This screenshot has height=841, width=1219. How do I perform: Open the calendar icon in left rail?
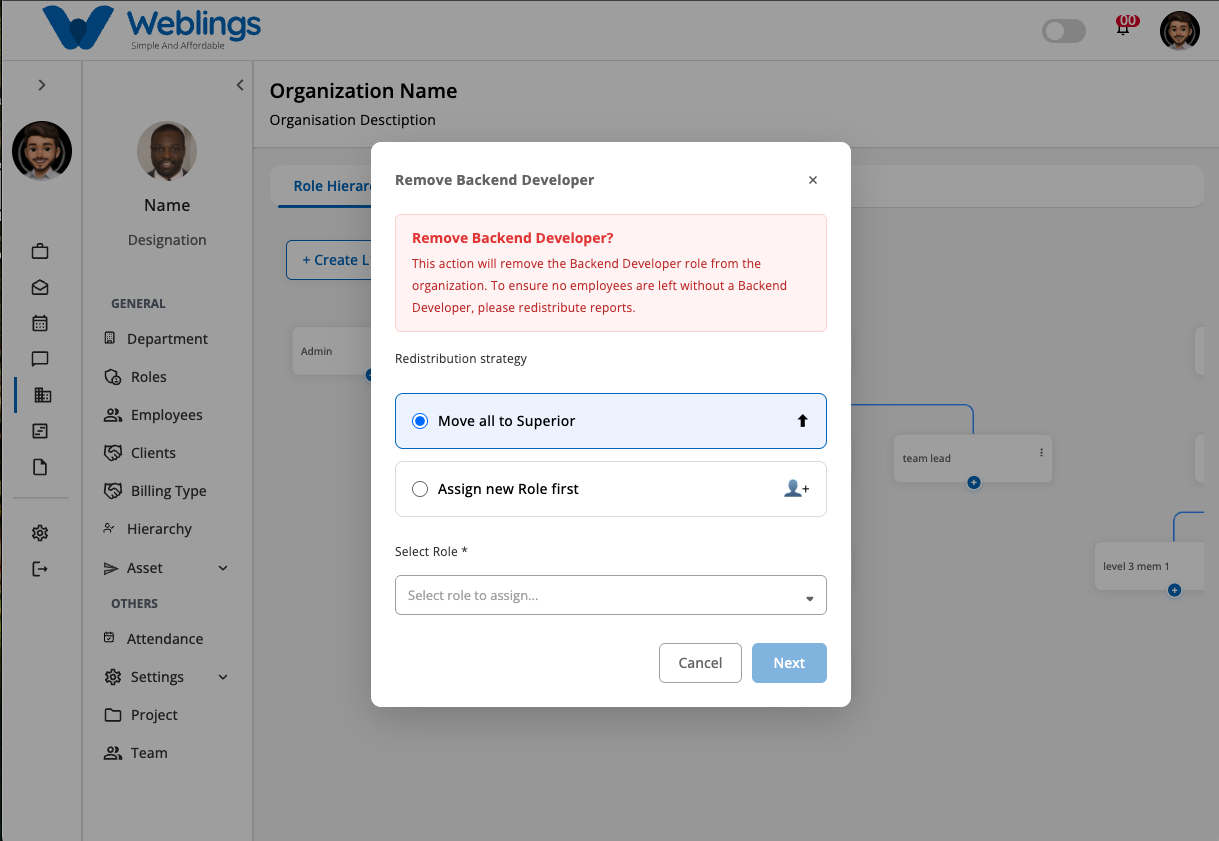click(40, 323)
